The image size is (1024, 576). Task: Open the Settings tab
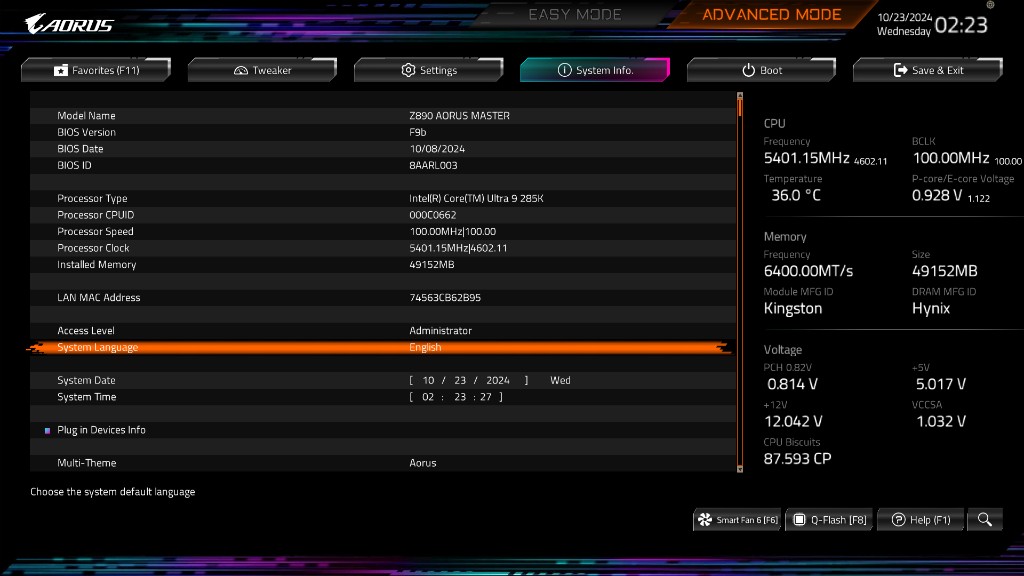click(429, 70)
